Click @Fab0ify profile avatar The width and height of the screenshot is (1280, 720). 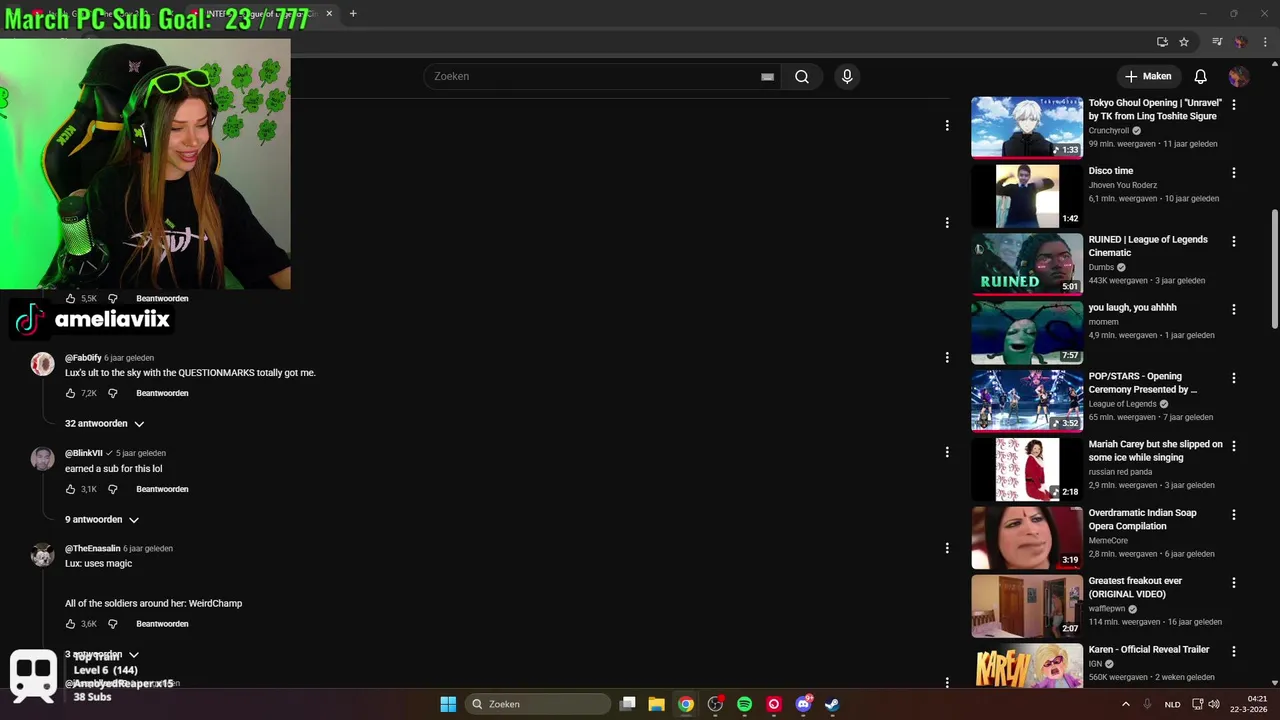(x=42, y=364)
